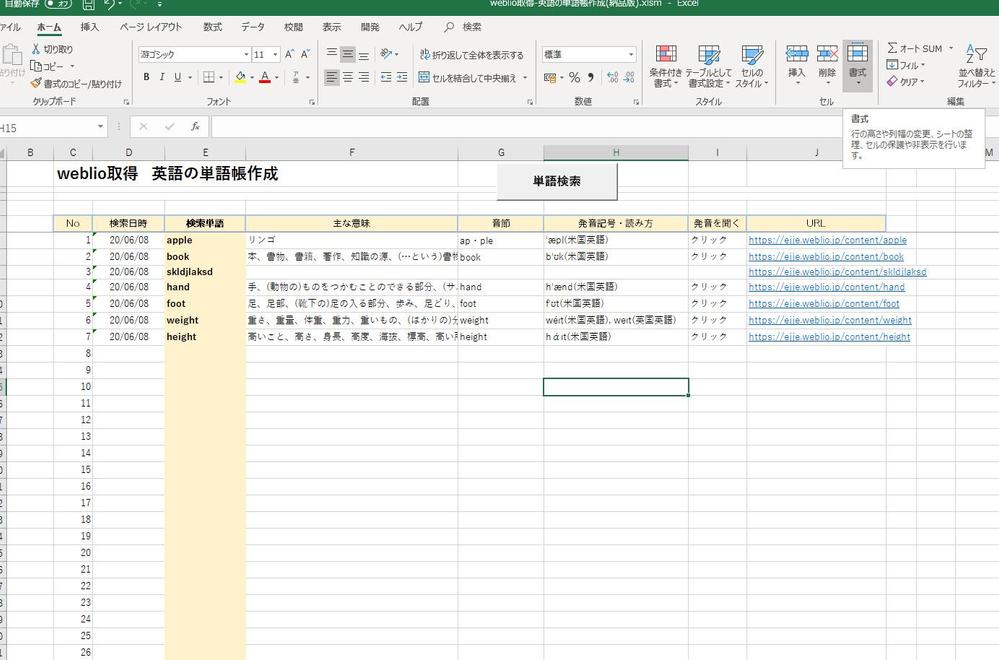The image size is (999, 660).
Task: Align cell content to bottom
Action: [364, 54]
